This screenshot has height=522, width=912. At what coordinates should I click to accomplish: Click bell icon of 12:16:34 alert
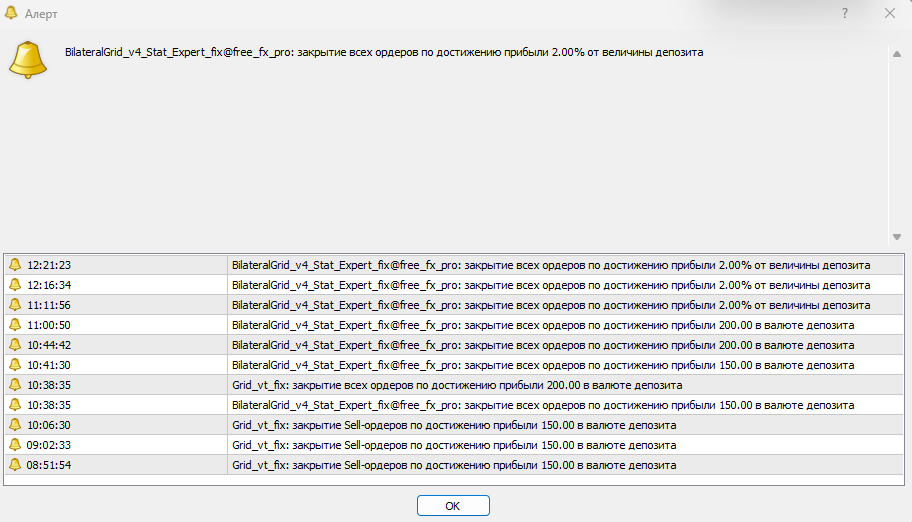15,285
